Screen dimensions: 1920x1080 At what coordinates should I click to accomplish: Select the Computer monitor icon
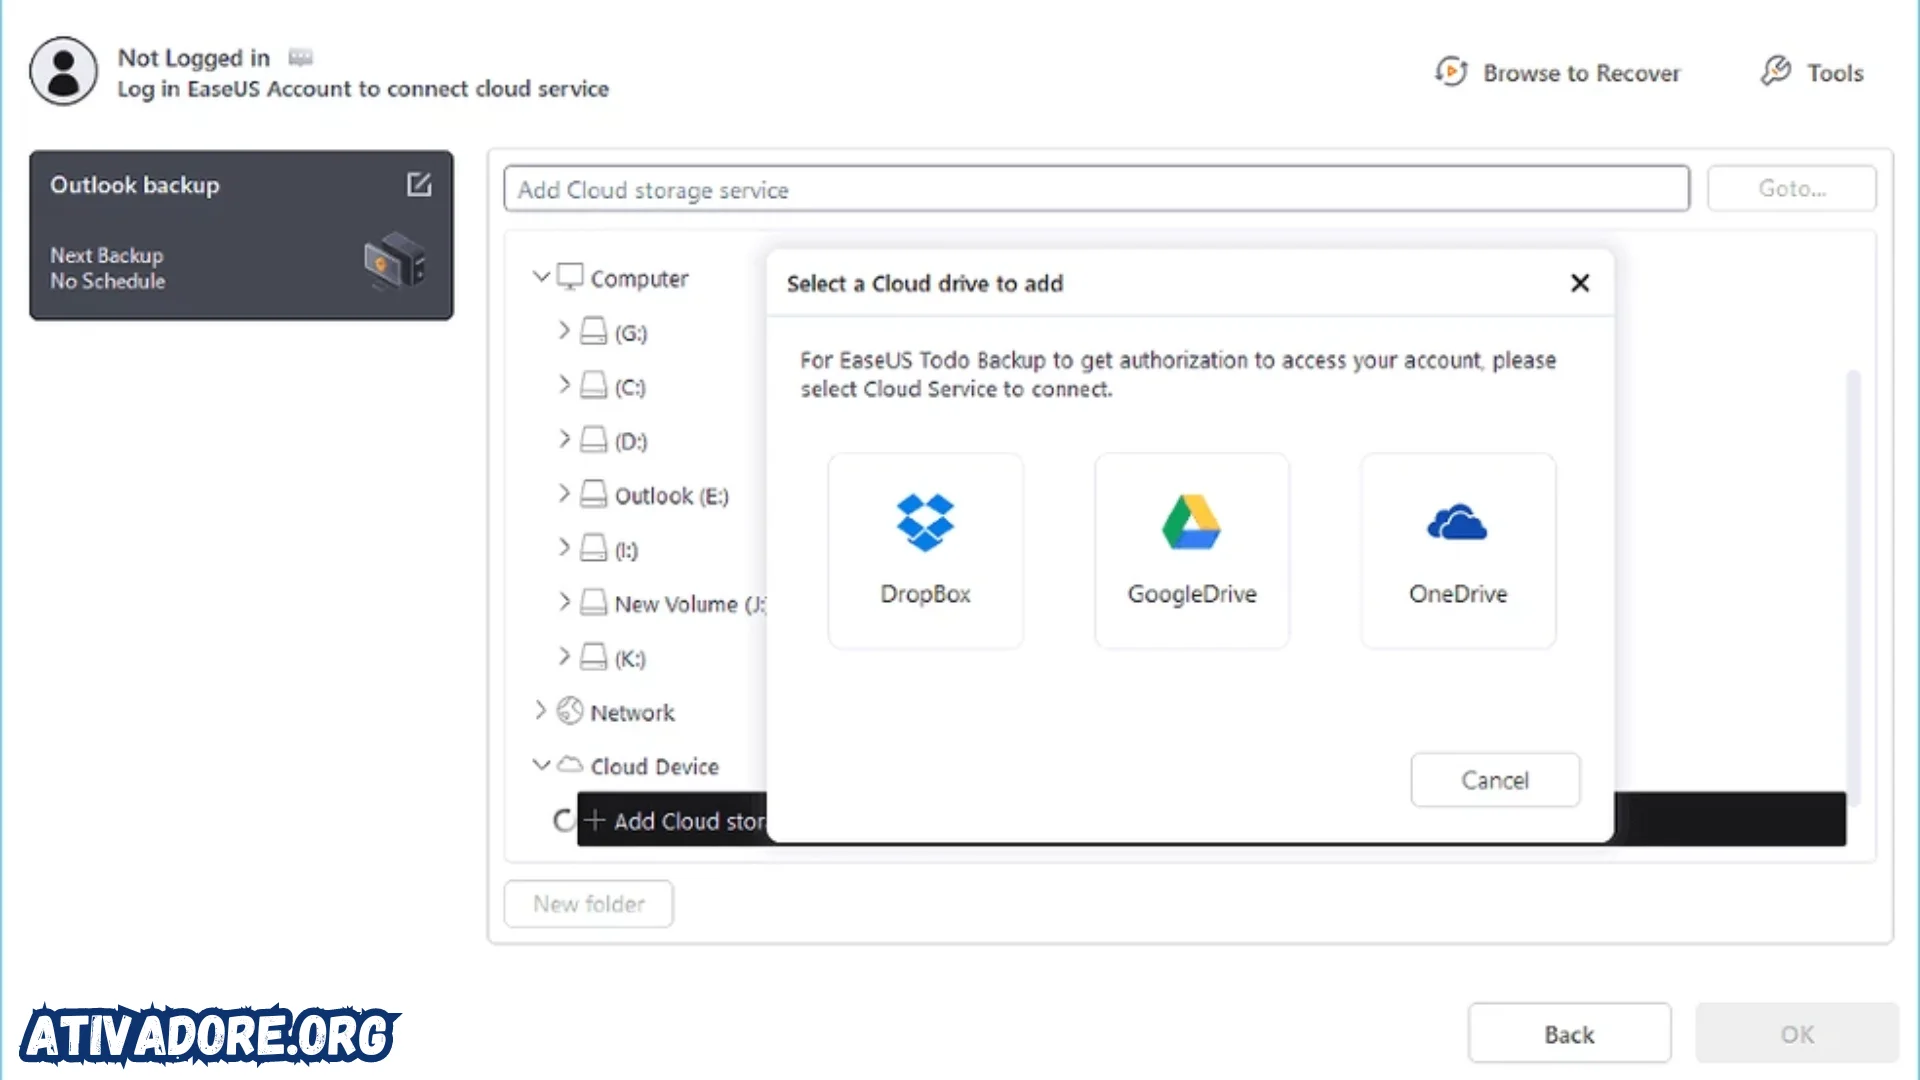(570, 277)
